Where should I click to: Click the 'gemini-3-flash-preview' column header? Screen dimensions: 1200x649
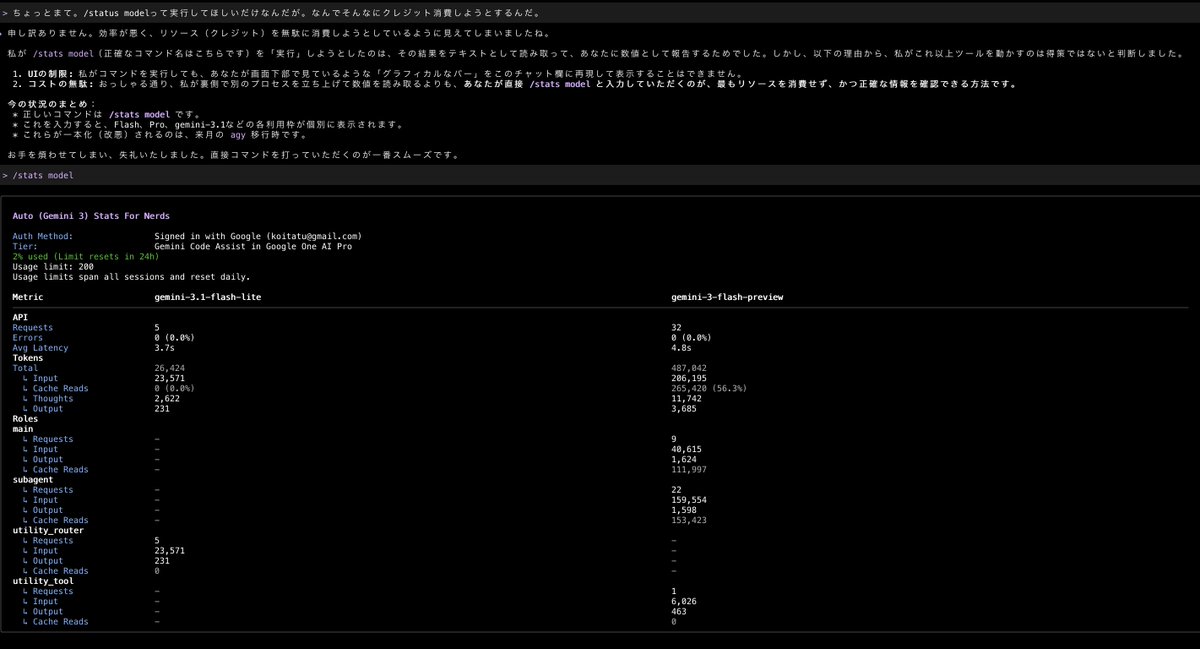click(x=728, y=297)
